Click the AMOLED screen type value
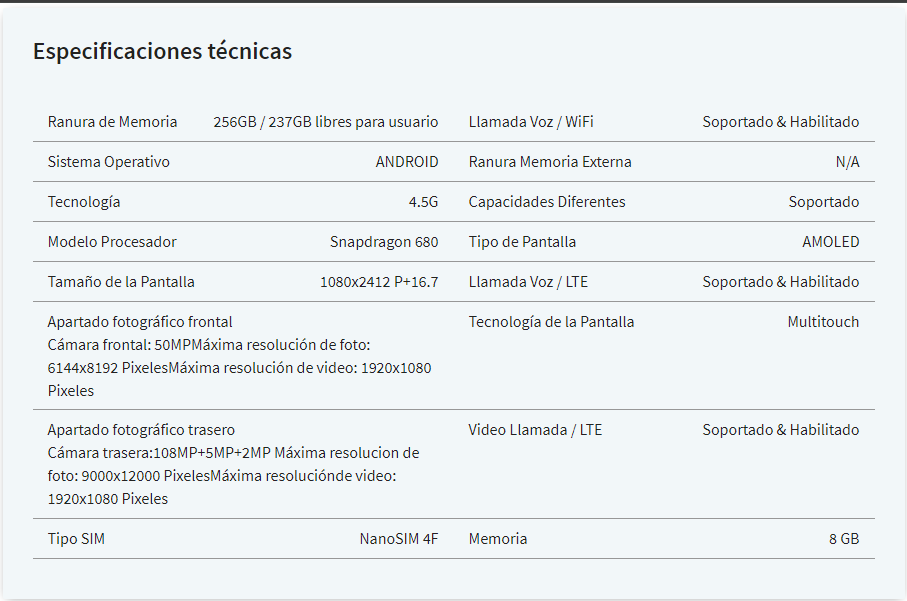907x601 pixels. point(831,242)
